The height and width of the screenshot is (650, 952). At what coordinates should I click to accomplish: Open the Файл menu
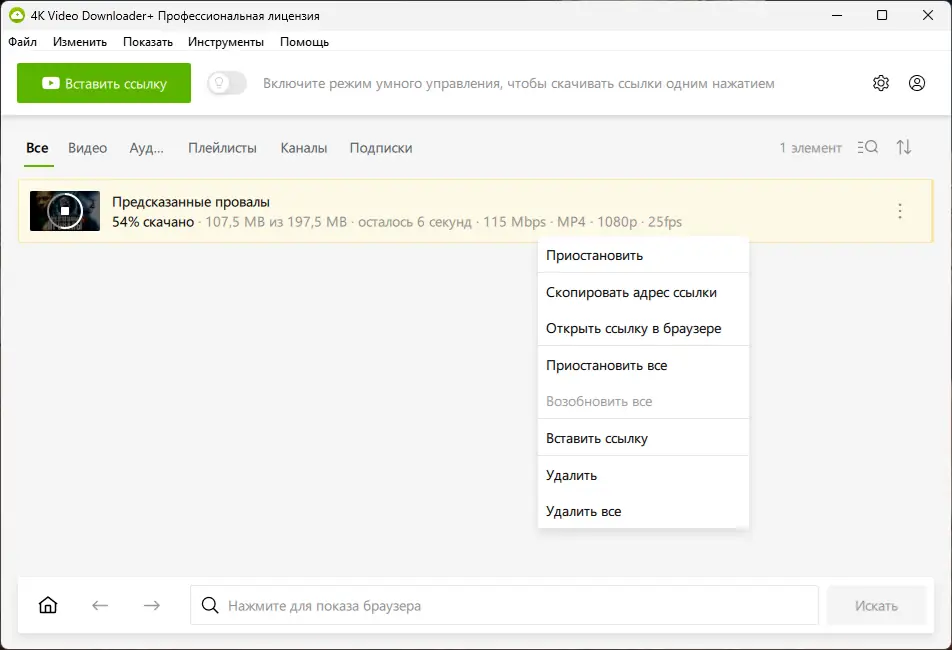point(22,42)
